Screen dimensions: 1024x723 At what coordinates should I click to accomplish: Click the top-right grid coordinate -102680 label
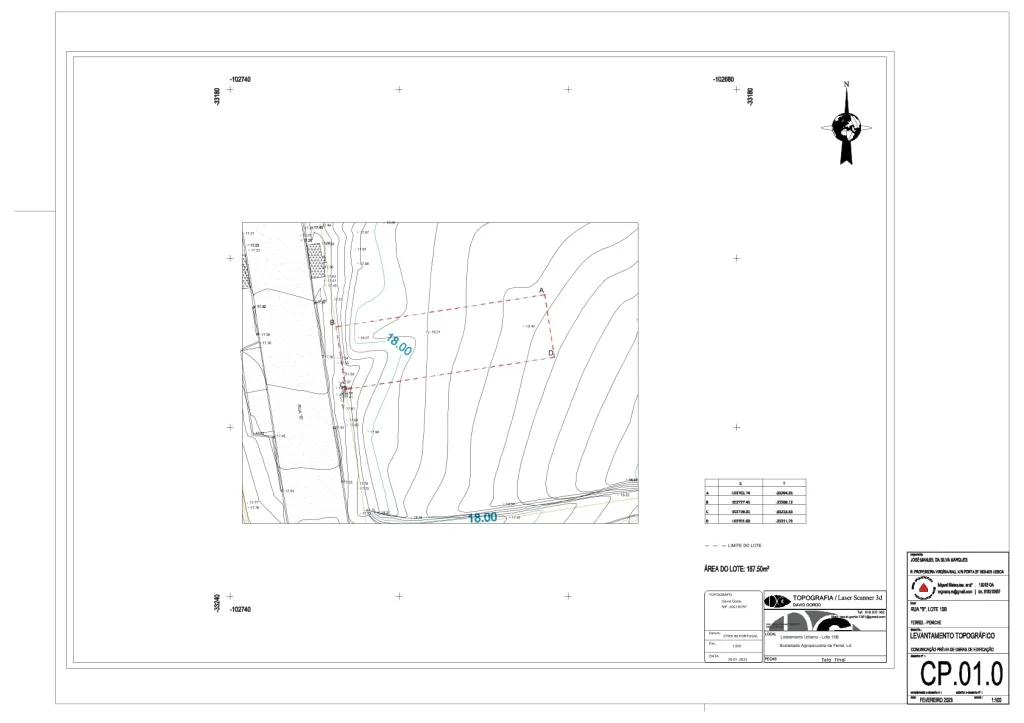coord(724,80)
